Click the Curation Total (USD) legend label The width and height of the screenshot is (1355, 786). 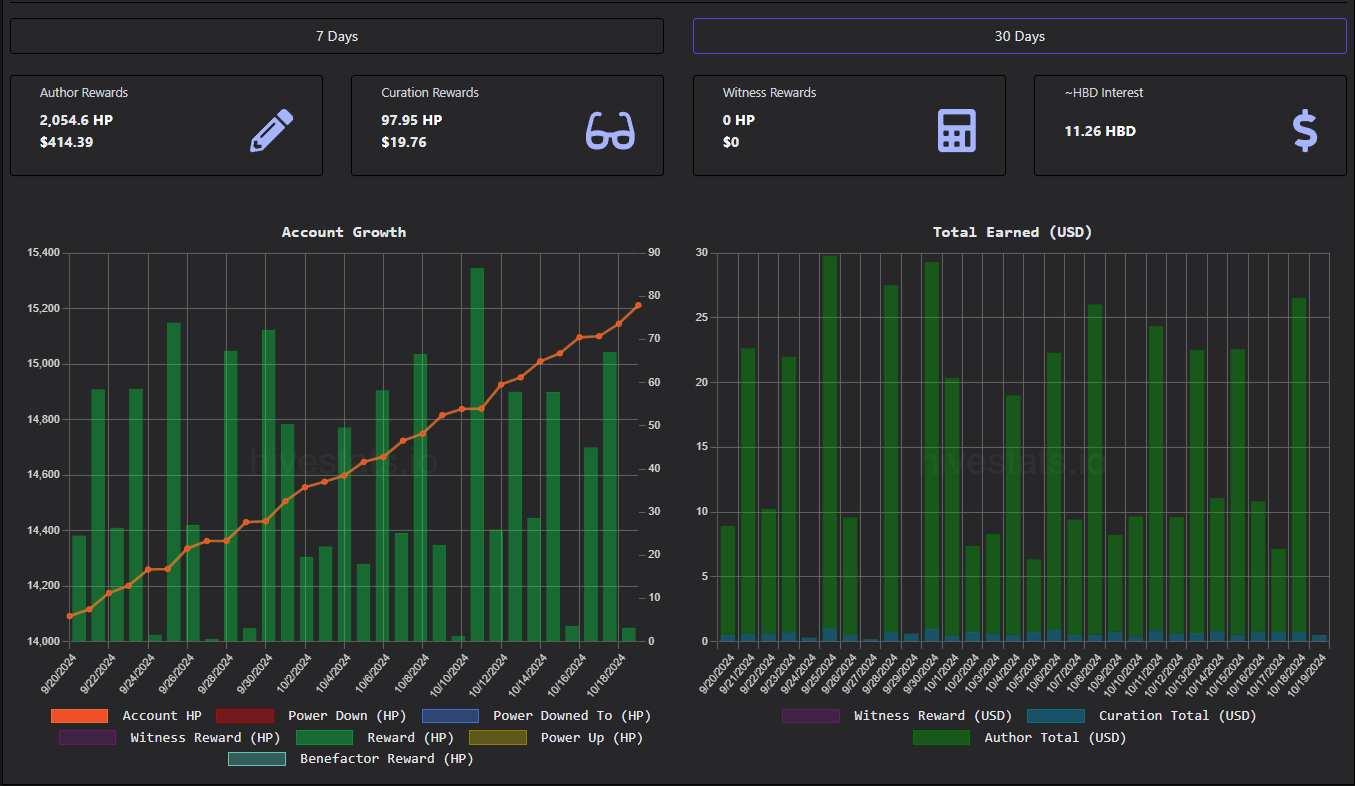coord(1178,716)
